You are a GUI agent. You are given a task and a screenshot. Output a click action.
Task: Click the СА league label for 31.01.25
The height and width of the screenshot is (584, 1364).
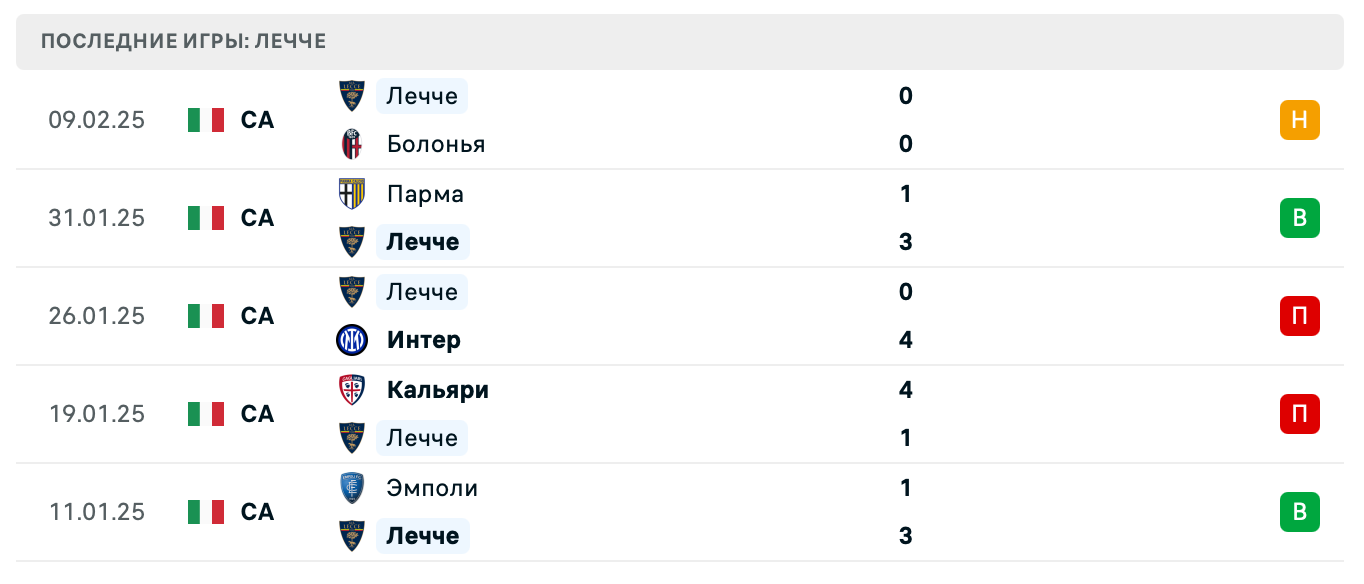click(x=257, y=218)
